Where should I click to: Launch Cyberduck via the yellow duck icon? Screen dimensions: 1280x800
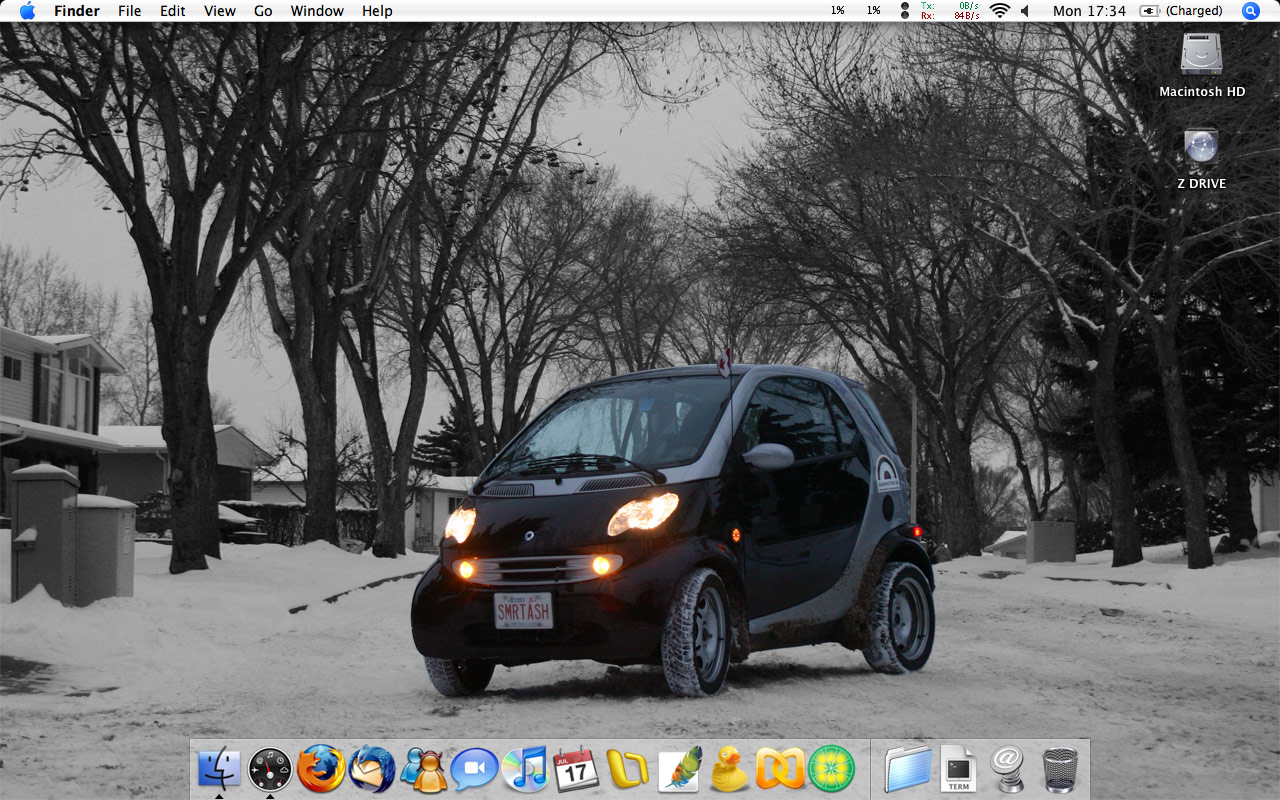pyautogui.click(x=729, y=769)
